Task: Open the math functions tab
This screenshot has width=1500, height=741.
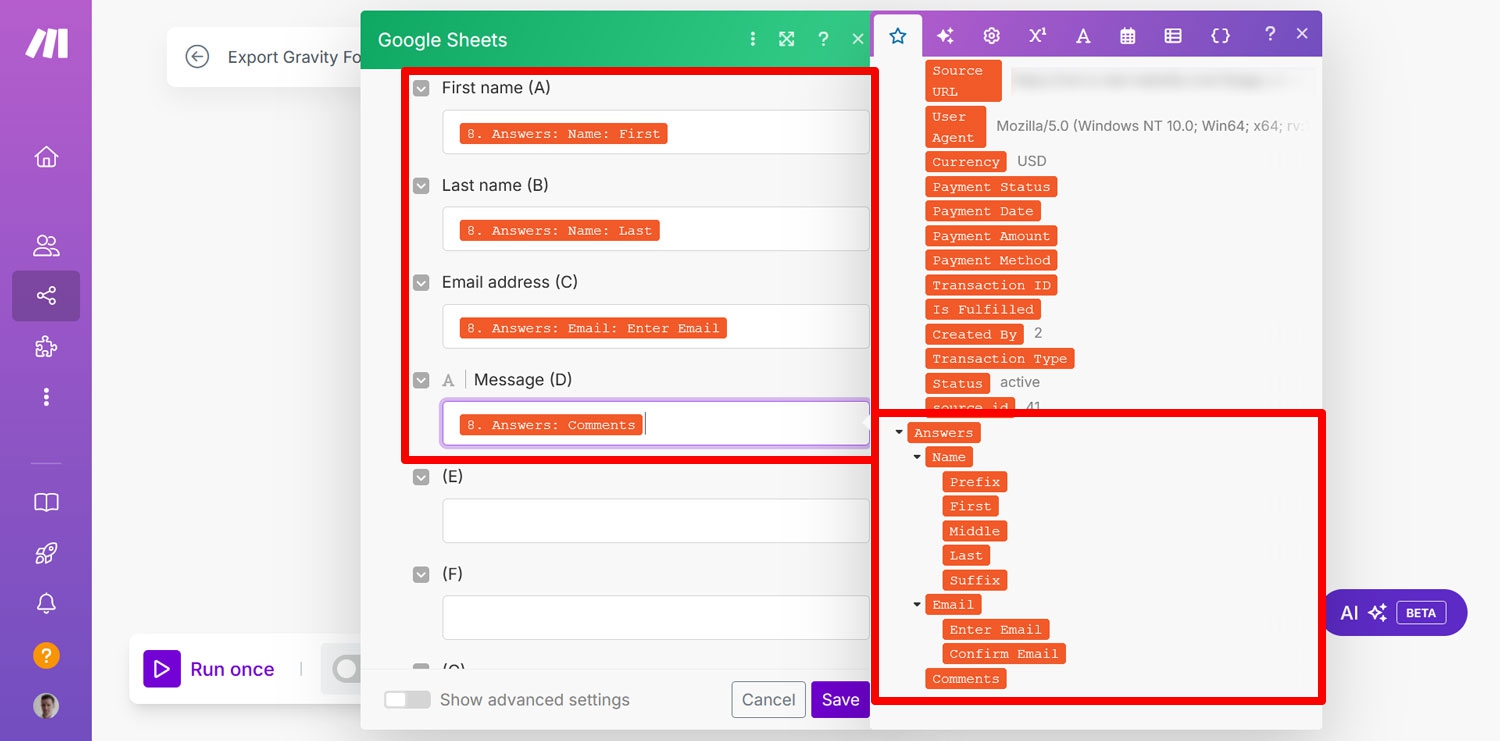Action: pos(1037,36)
